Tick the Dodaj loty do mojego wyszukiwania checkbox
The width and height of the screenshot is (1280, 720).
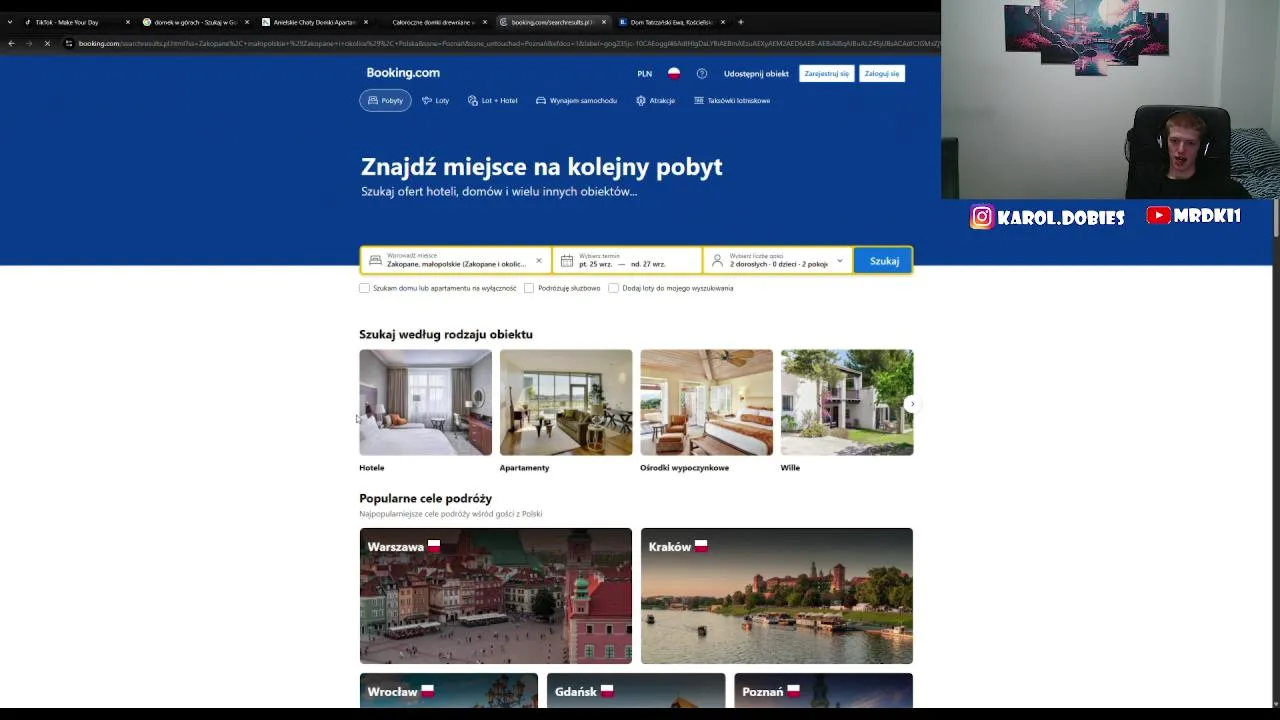(614, 288)
